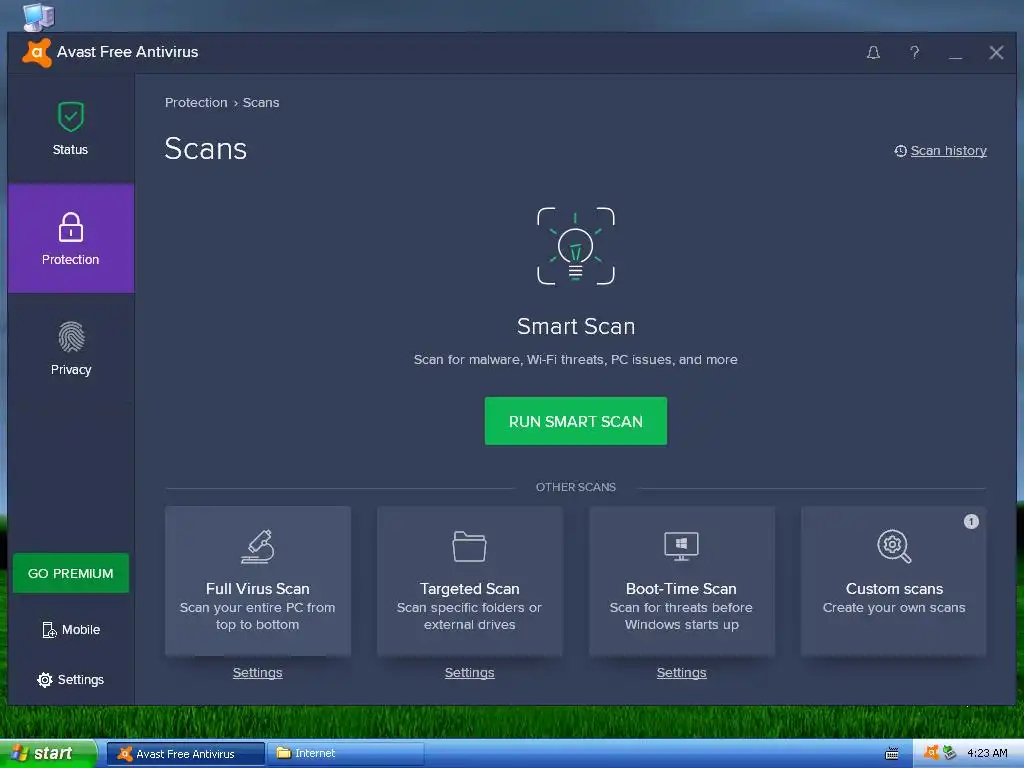Click the scan history clock icon
This screenshot has height=768, width=1024.
tap(901, 151)
